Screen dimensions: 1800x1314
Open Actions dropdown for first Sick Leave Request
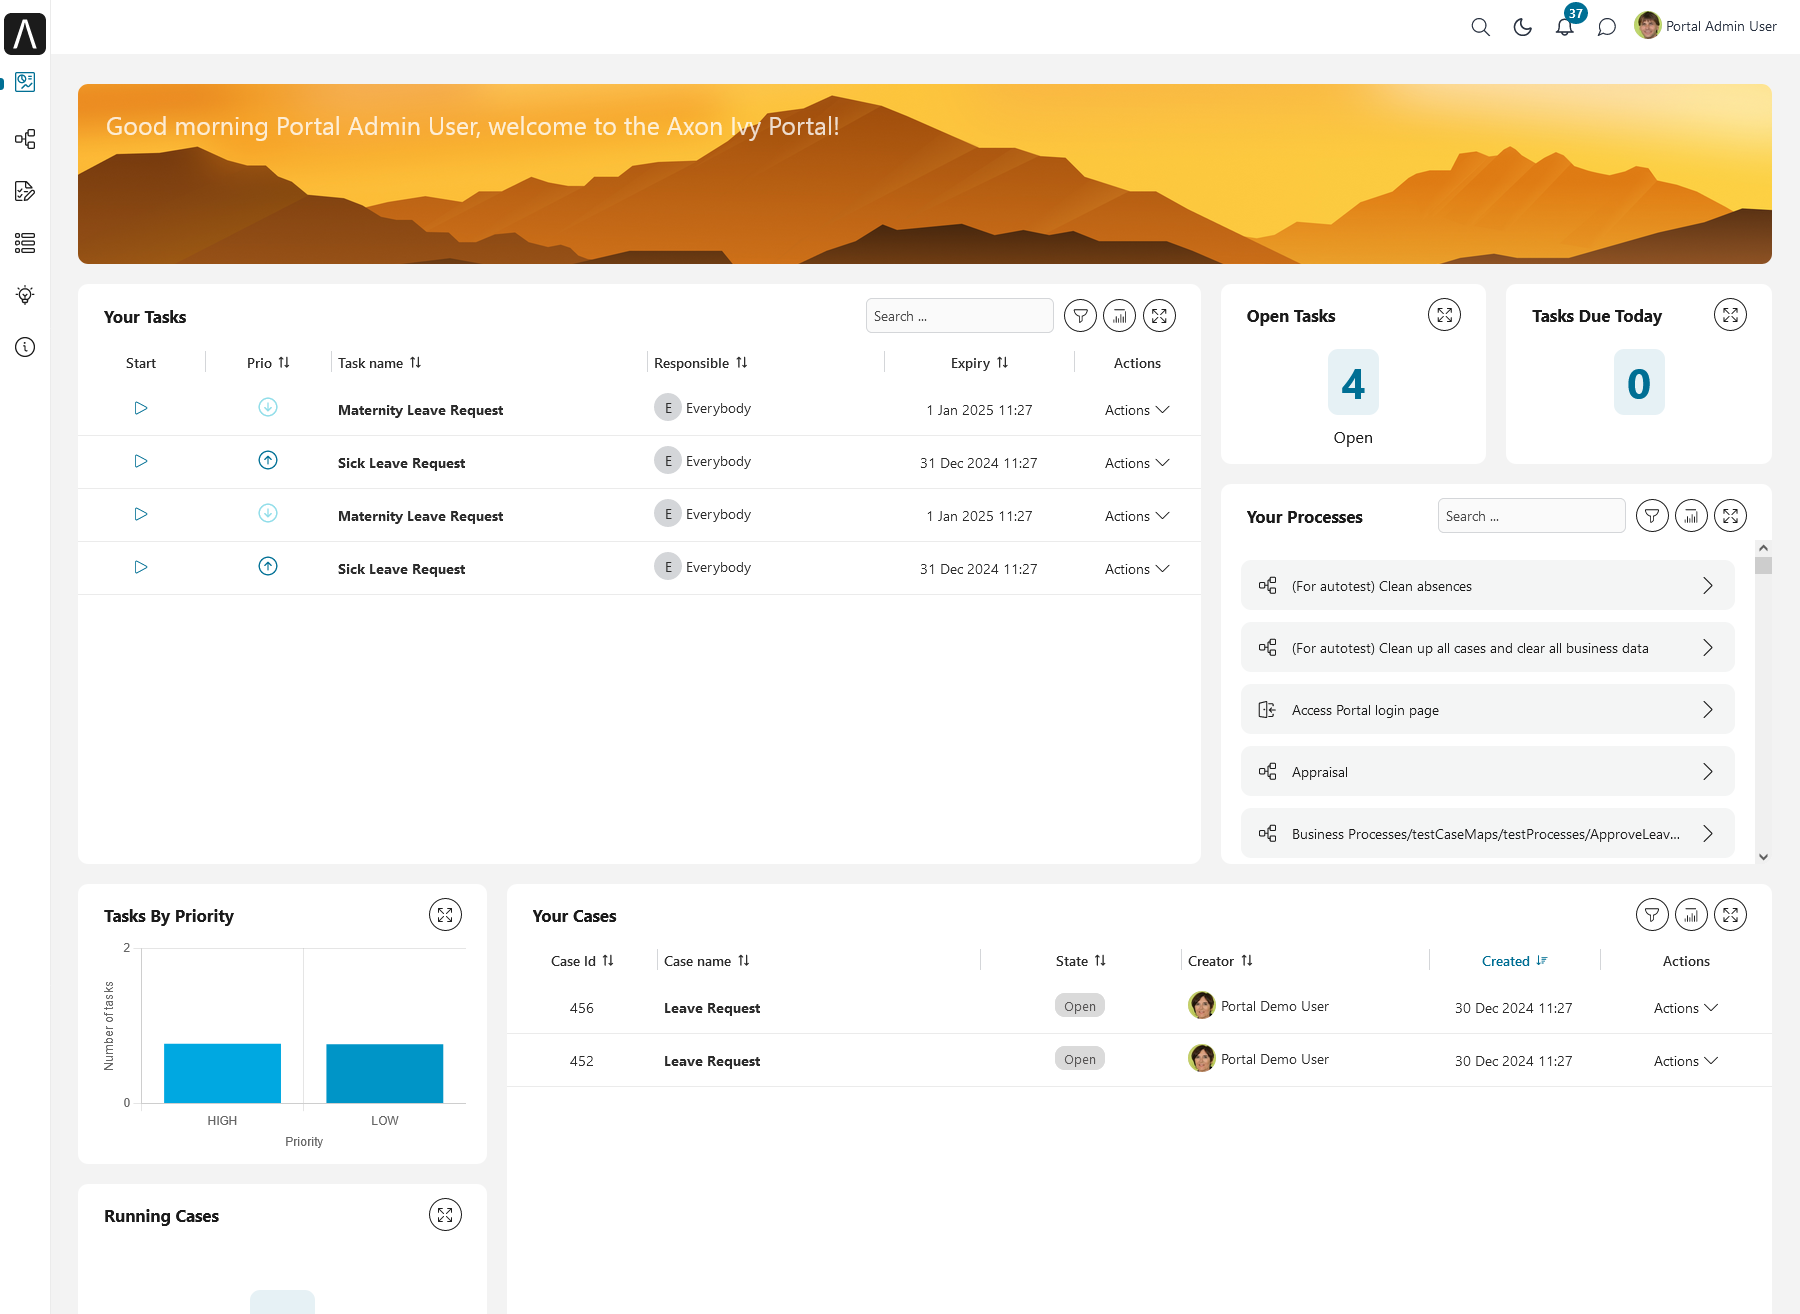pyautogui.click(x=1137, y=463)
